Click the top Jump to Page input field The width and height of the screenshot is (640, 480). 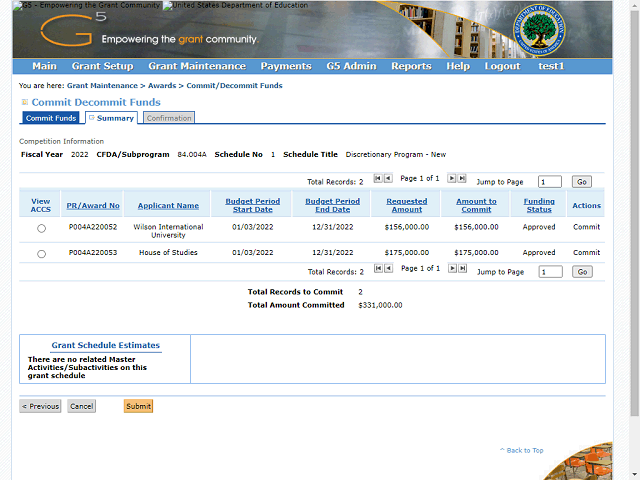coord(549,182)
